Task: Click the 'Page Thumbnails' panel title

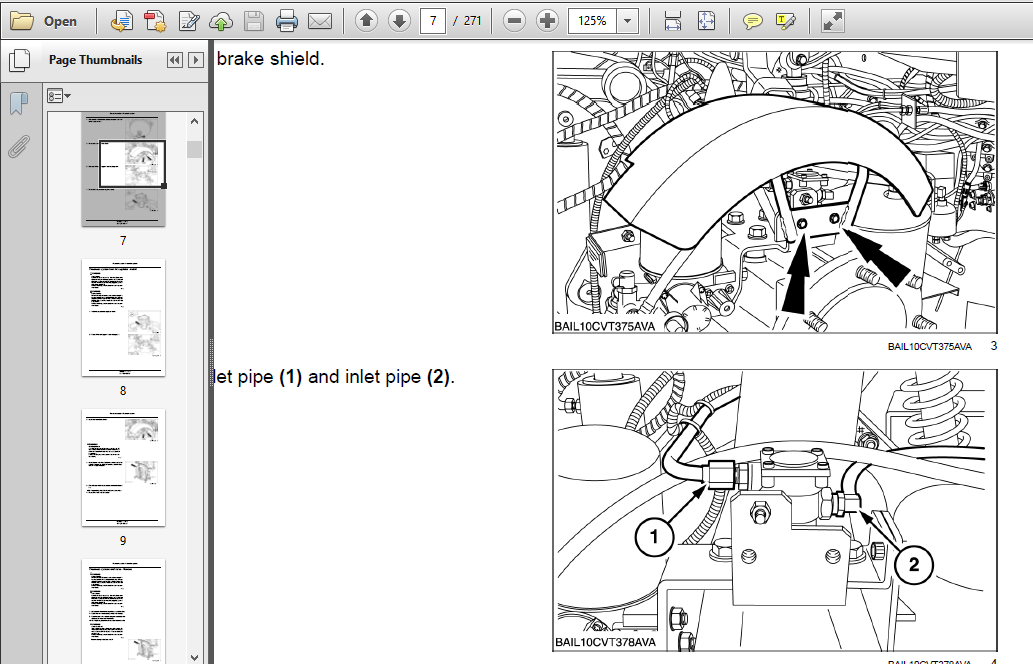Action: pos(96,60)
